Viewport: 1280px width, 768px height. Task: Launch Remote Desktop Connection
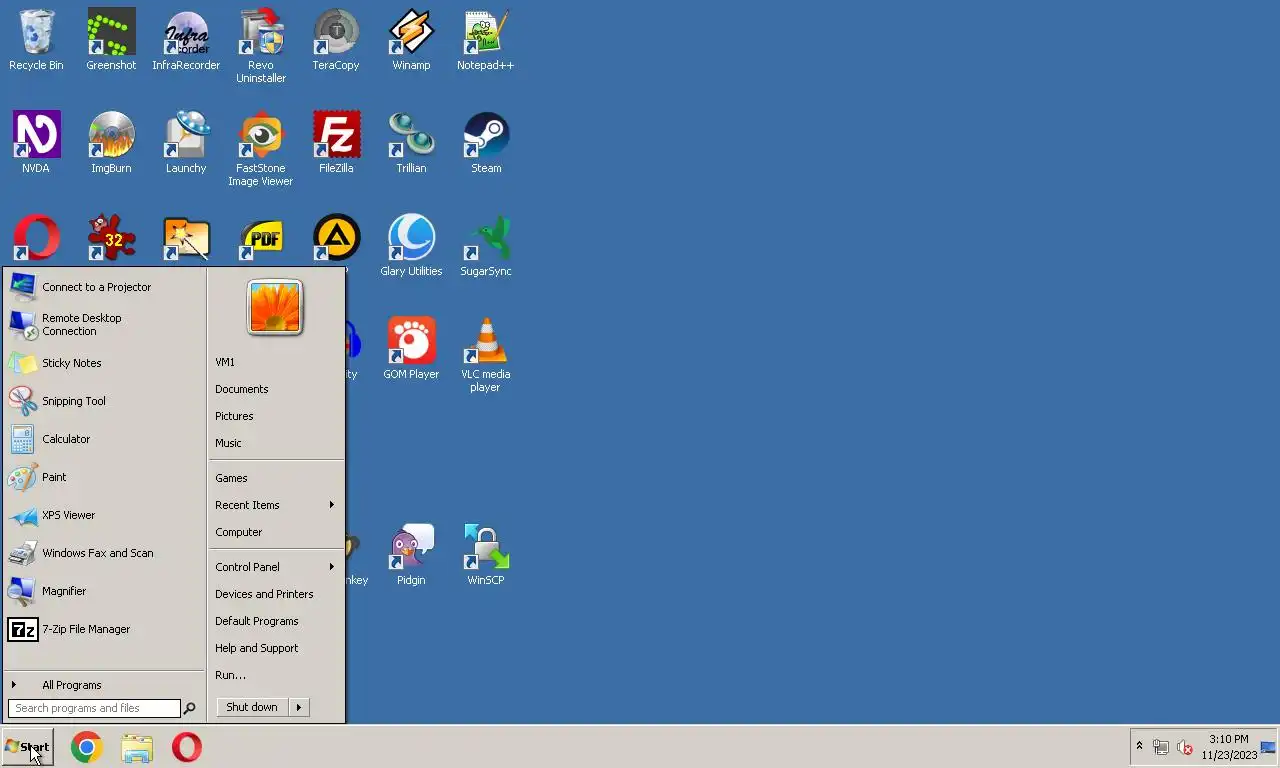coord(105,325)
